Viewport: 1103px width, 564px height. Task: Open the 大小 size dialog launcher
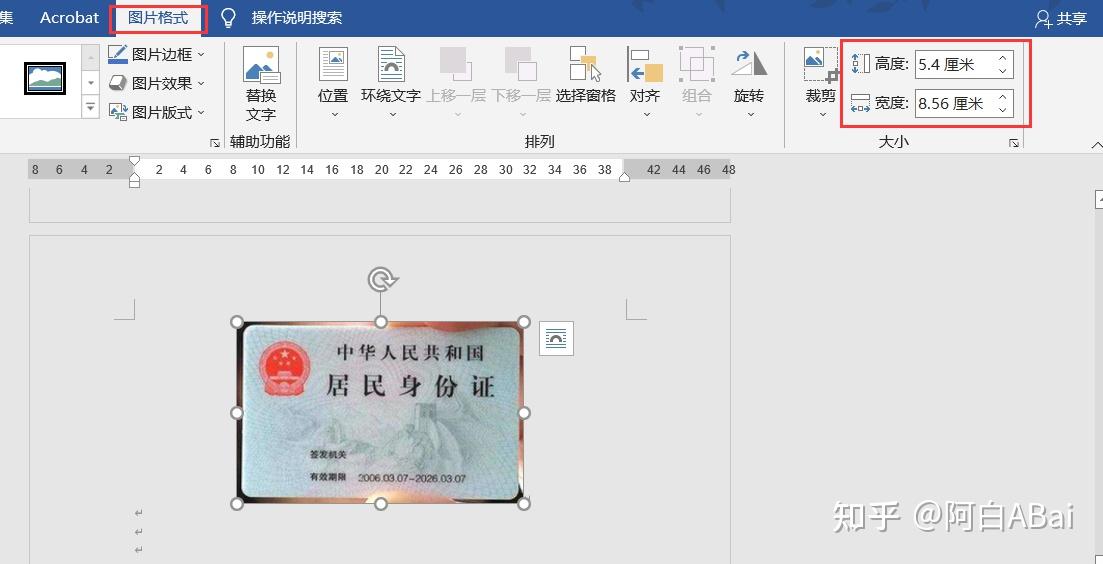click(1014, 143)
